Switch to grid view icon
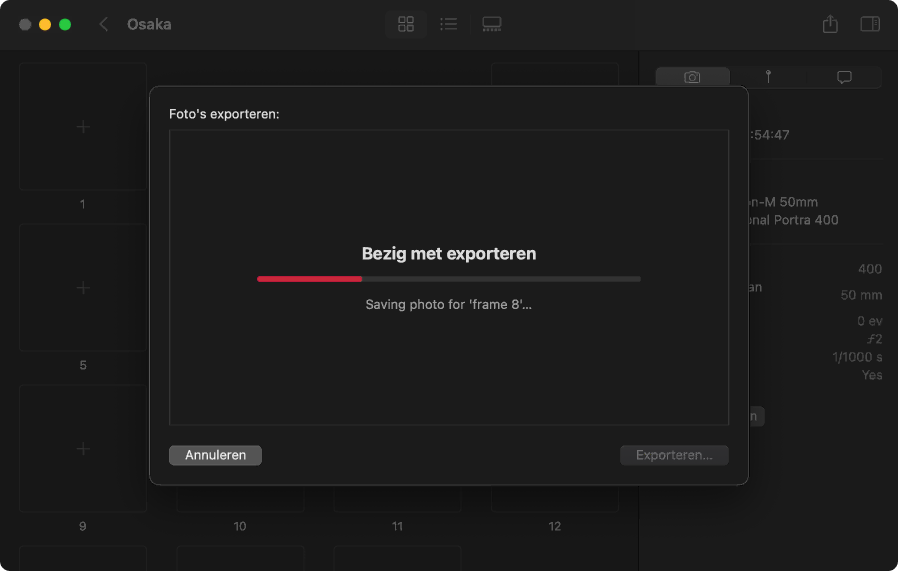Viewport: 898px width, 571px height. coord(405,24)
